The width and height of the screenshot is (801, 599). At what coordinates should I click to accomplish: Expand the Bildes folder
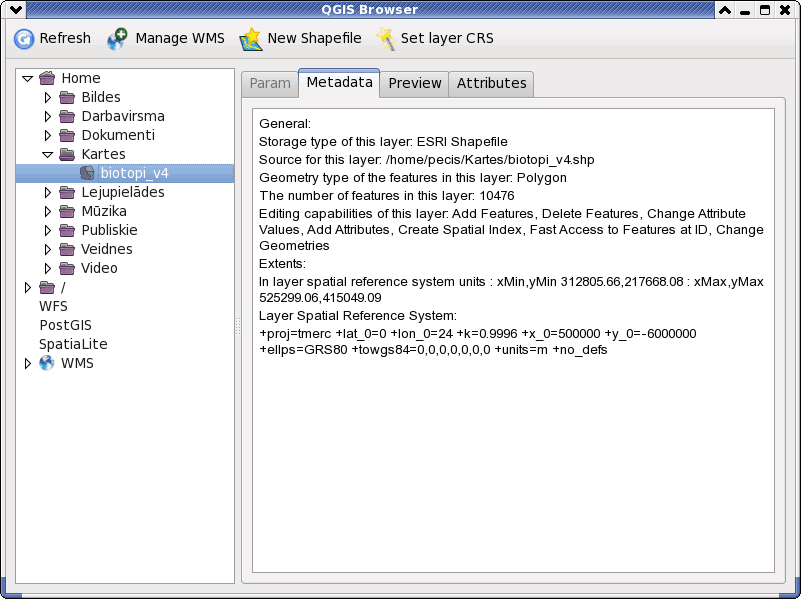[x=48, y=97]
